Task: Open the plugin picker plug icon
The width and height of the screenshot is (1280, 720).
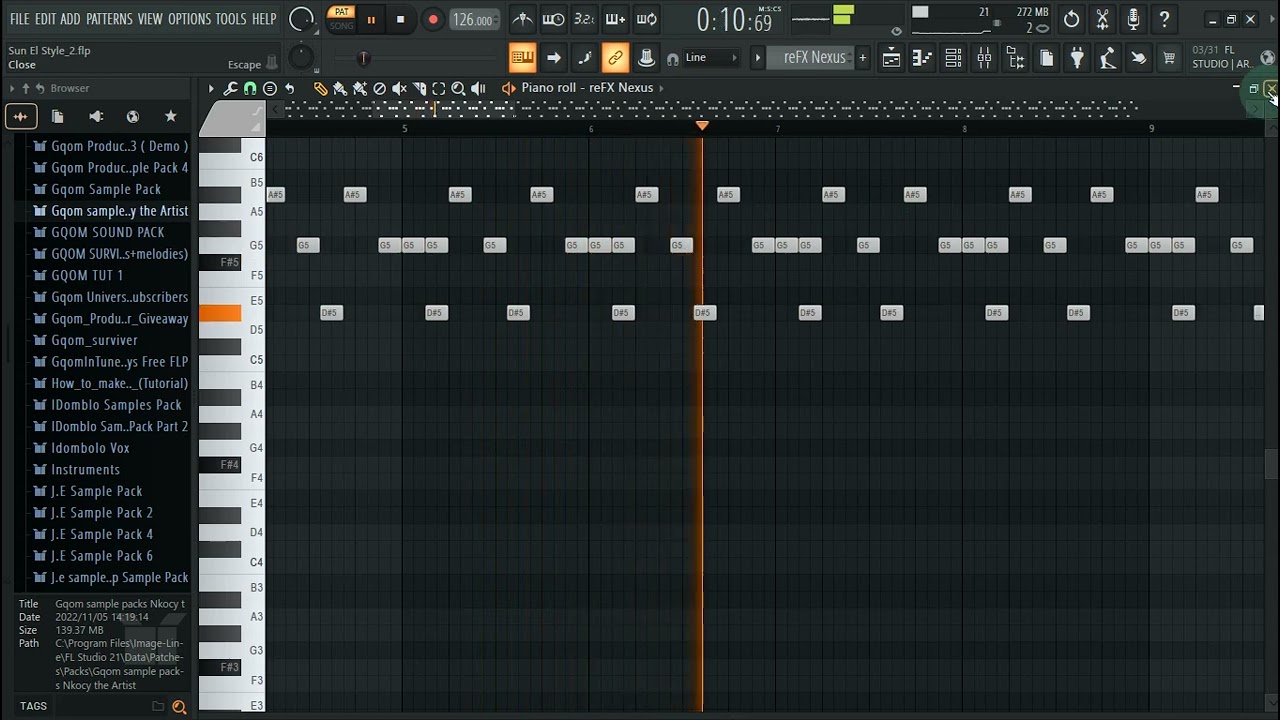Action: click(x=1077, y=58)
